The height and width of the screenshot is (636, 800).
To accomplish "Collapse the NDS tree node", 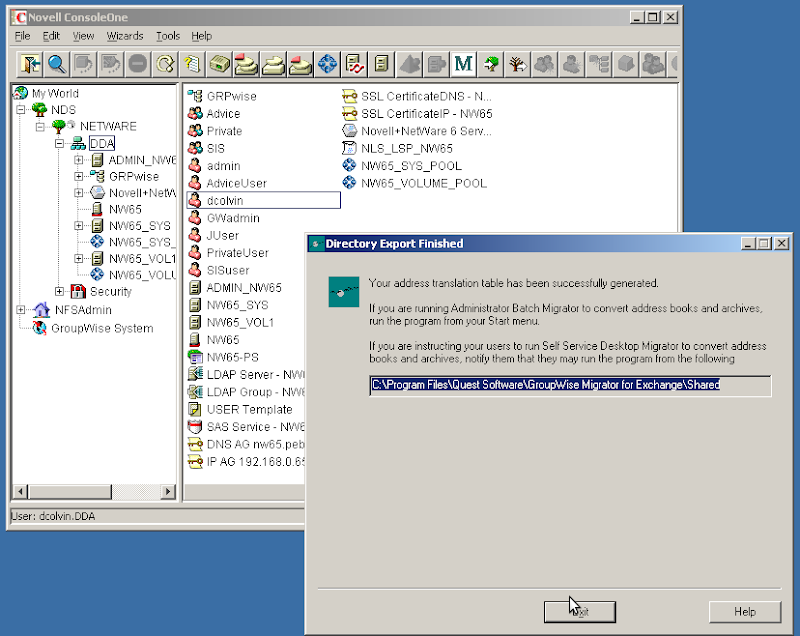I will [21, 110].
